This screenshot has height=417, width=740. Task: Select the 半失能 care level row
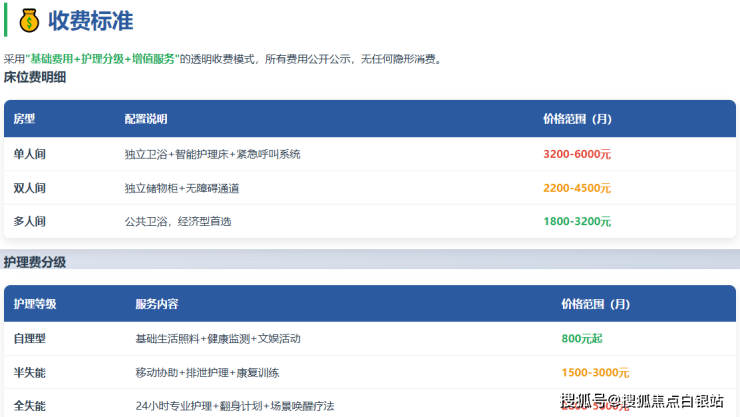(x=30, y=373)
